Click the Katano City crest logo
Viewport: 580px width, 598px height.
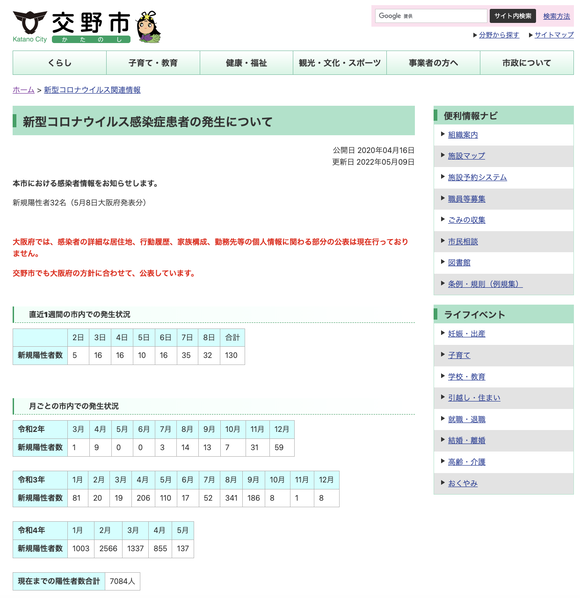click(30, 23)
